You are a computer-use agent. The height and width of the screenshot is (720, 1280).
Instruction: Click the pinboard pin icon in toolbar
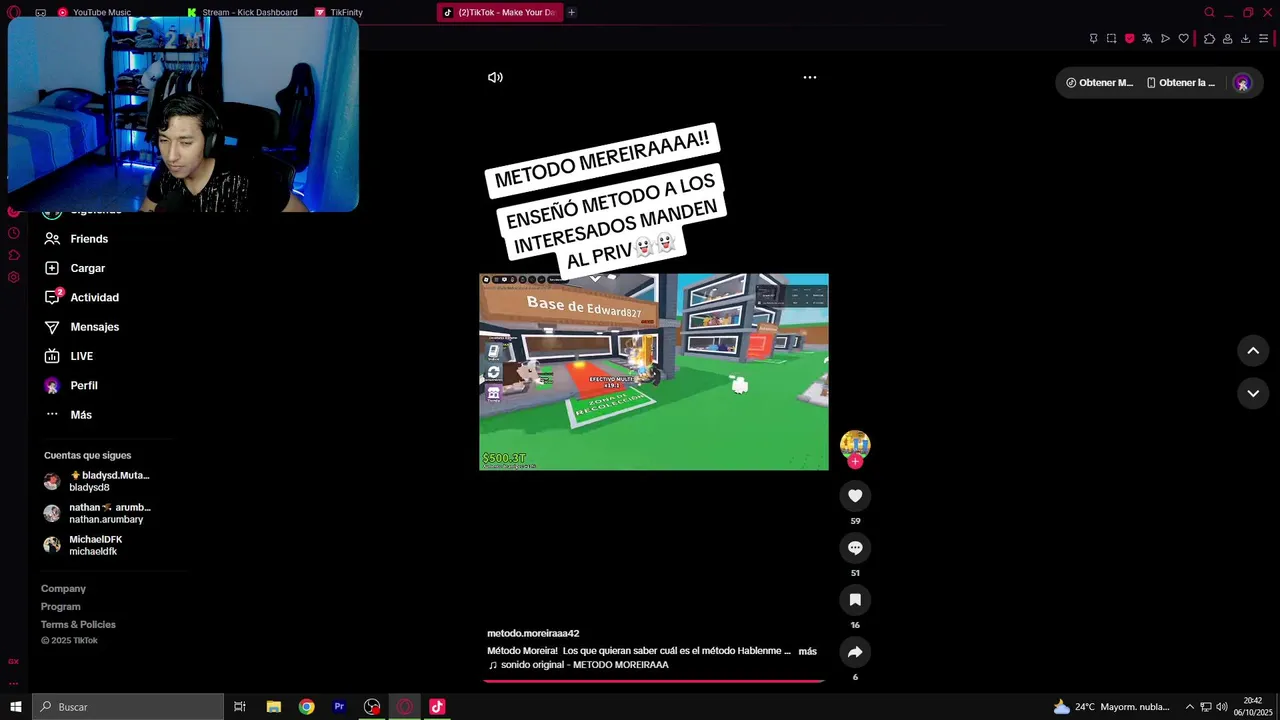[1093, 39]
